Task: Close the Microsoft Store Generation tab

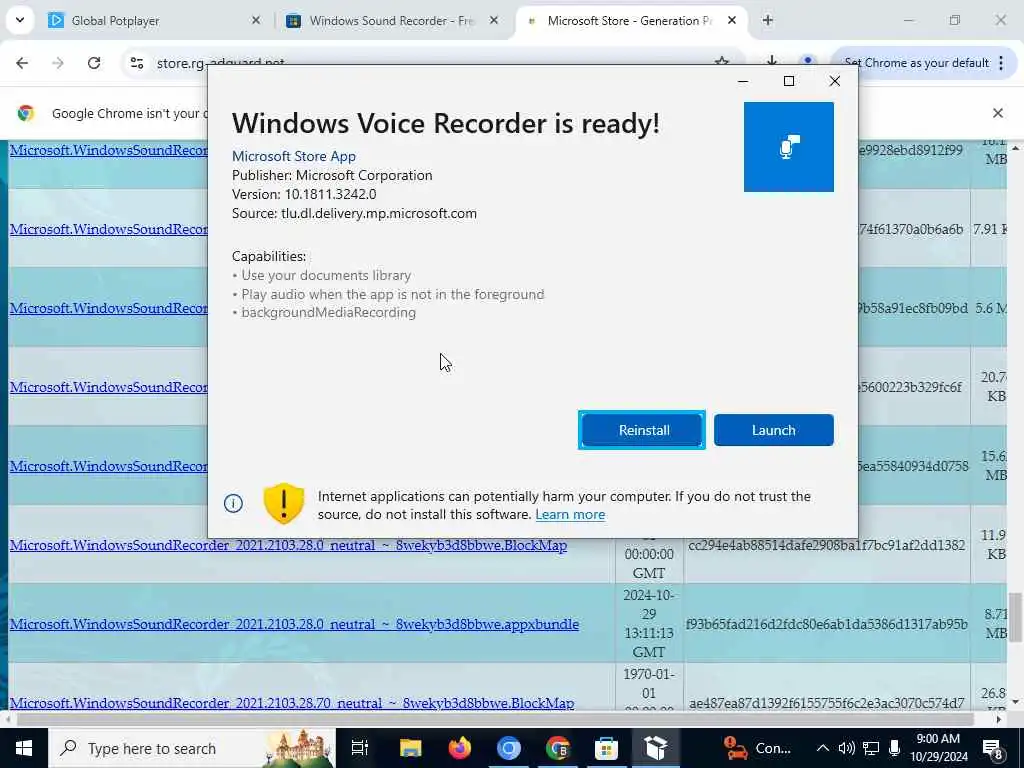Action: [731, 21]
